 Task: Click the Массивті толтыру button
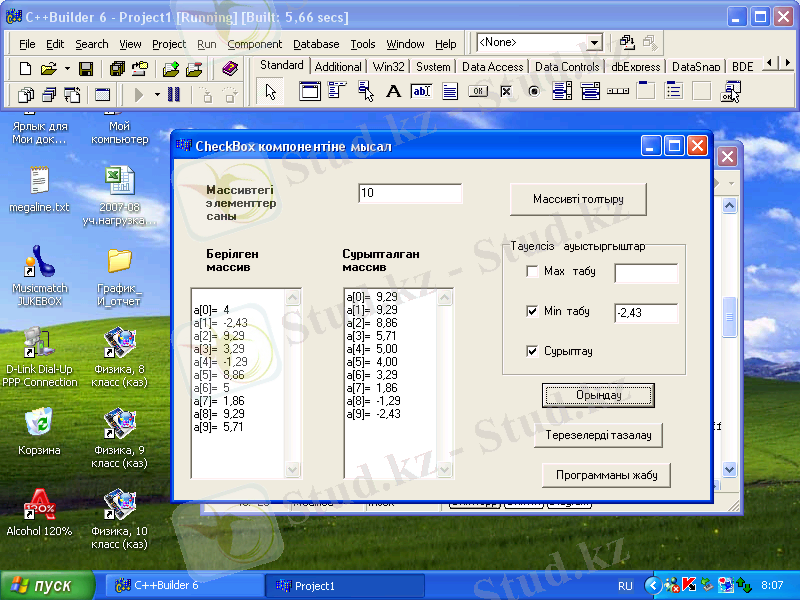578,199
